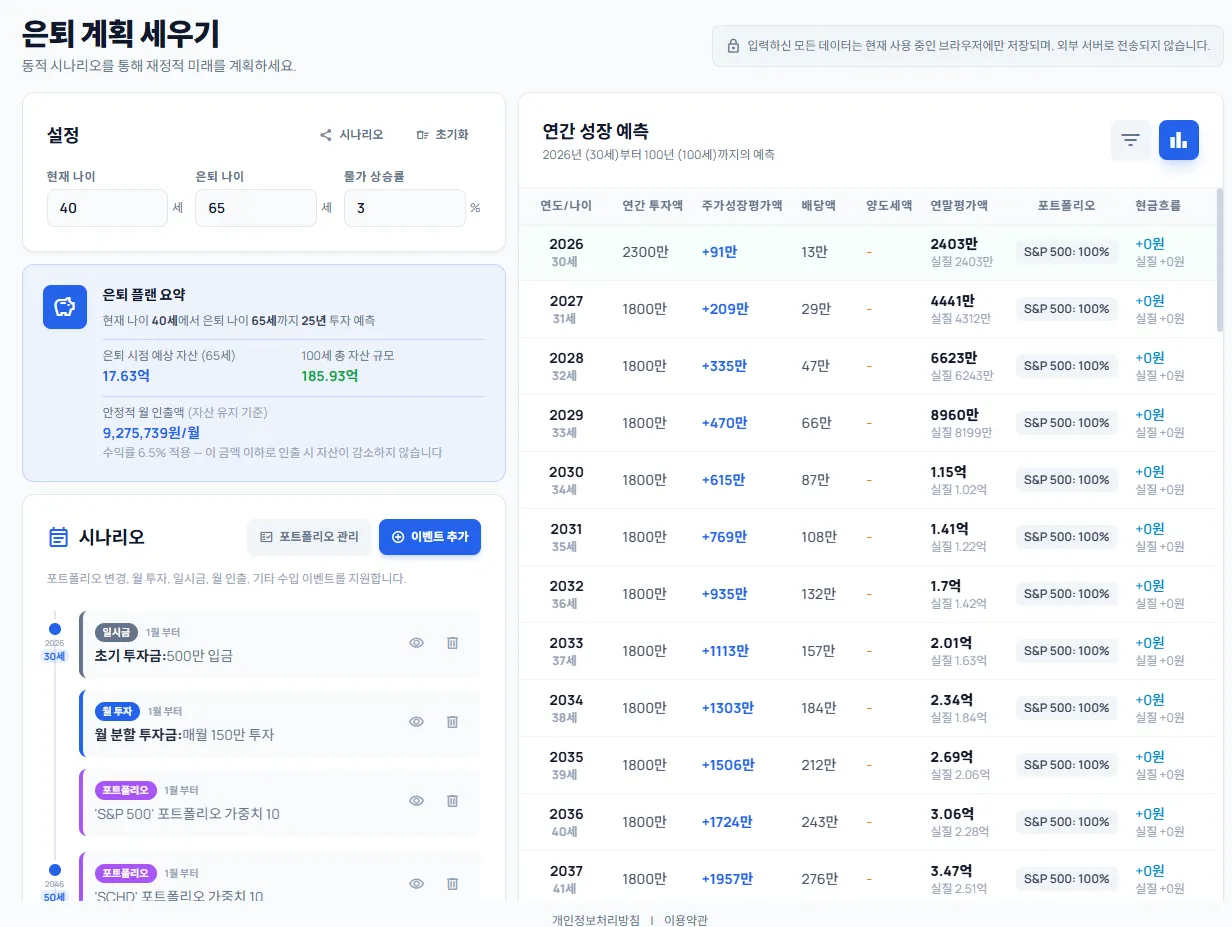1232x927 pixels.
Task: Click the 17.63억 retirement asset value
Action: pyautogui.click(x=126, y=376)
